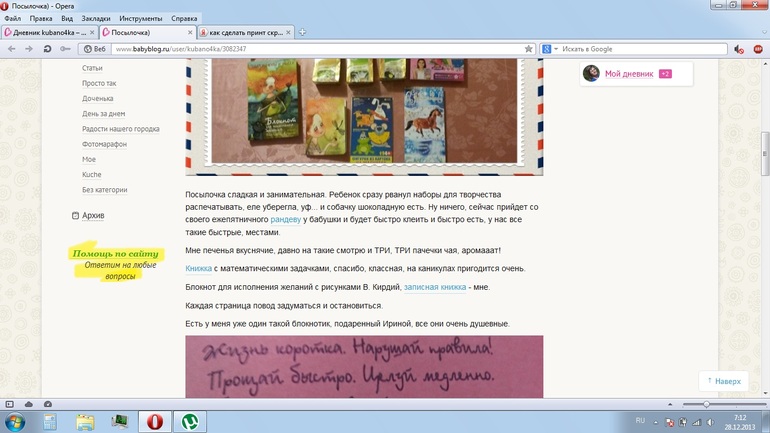Open the Просто так category
770x433 pixels.
(99, 83)
